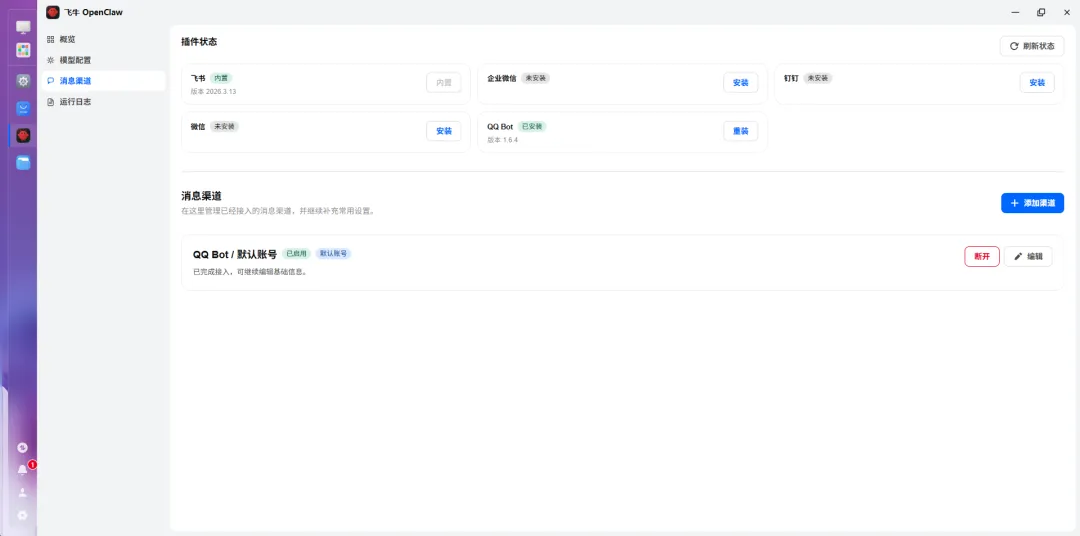The width and height of the screenshot is (1080, 536).
Task: Open the blue app store dock icon
Action: click(23, 108)
